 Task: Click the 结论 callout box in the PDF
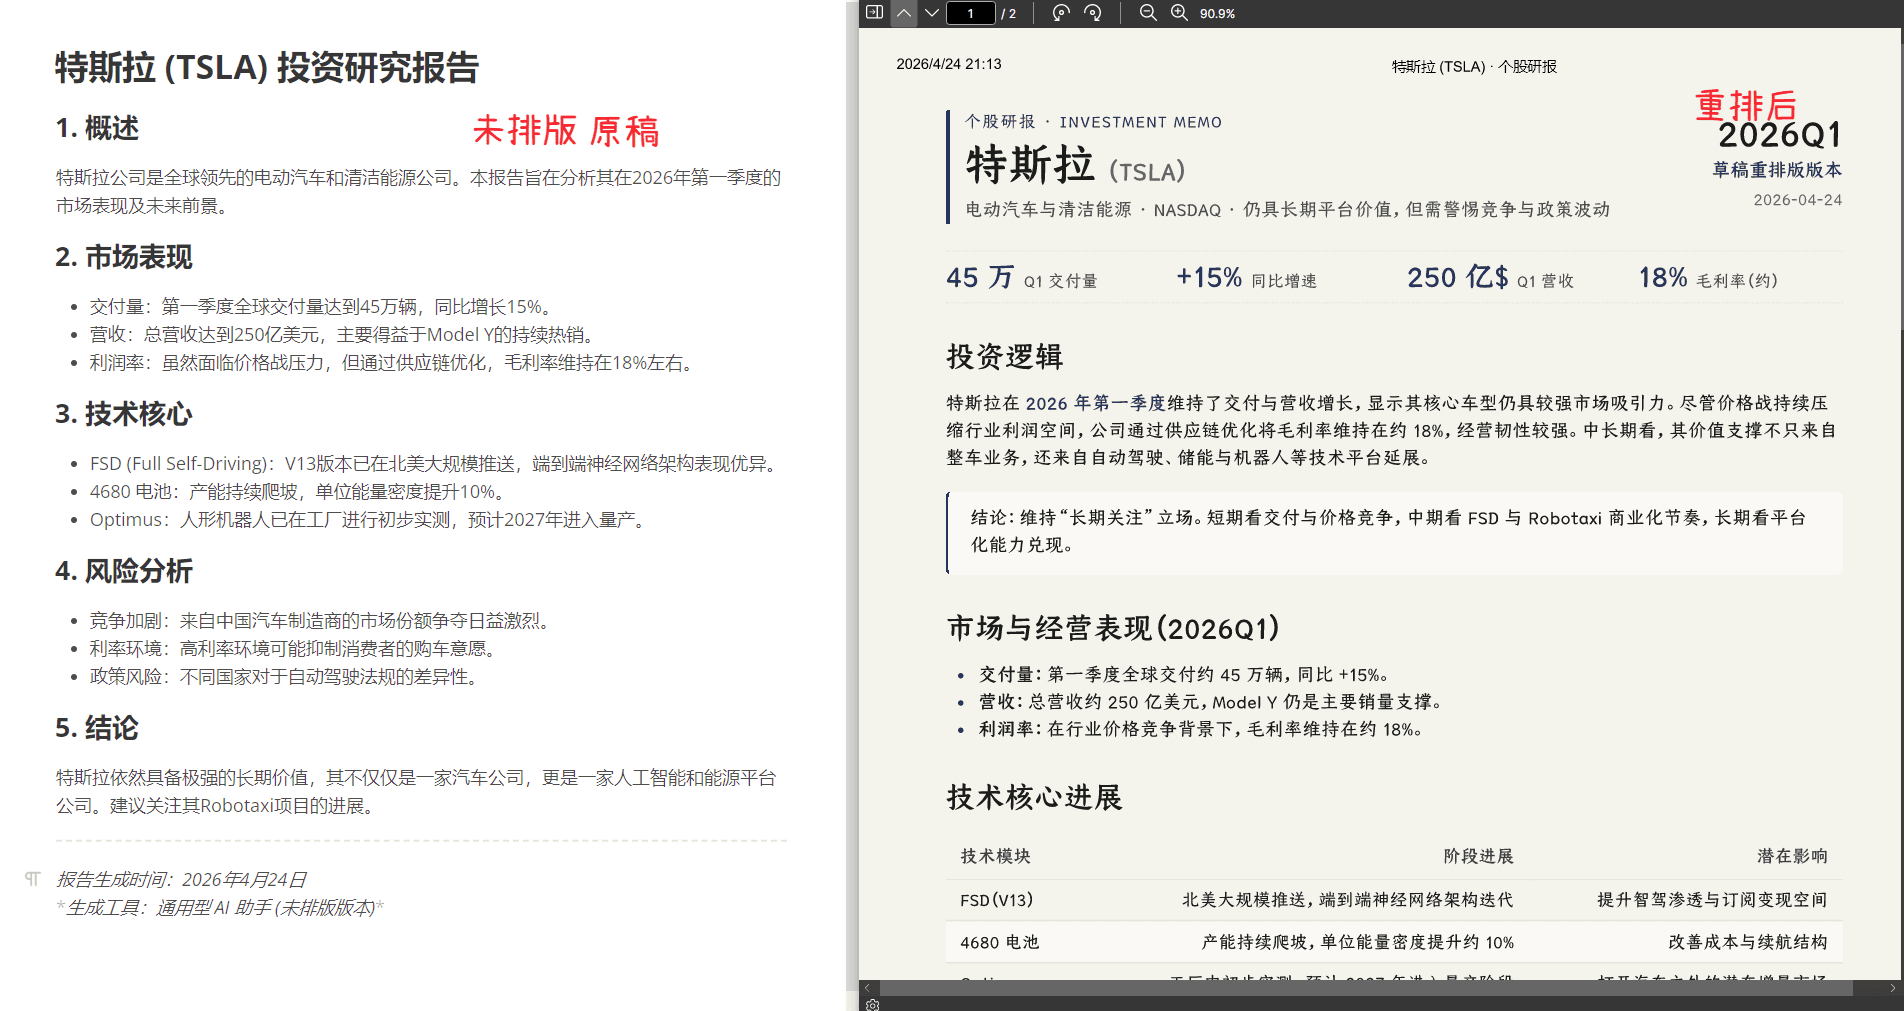click(1394, 532)
